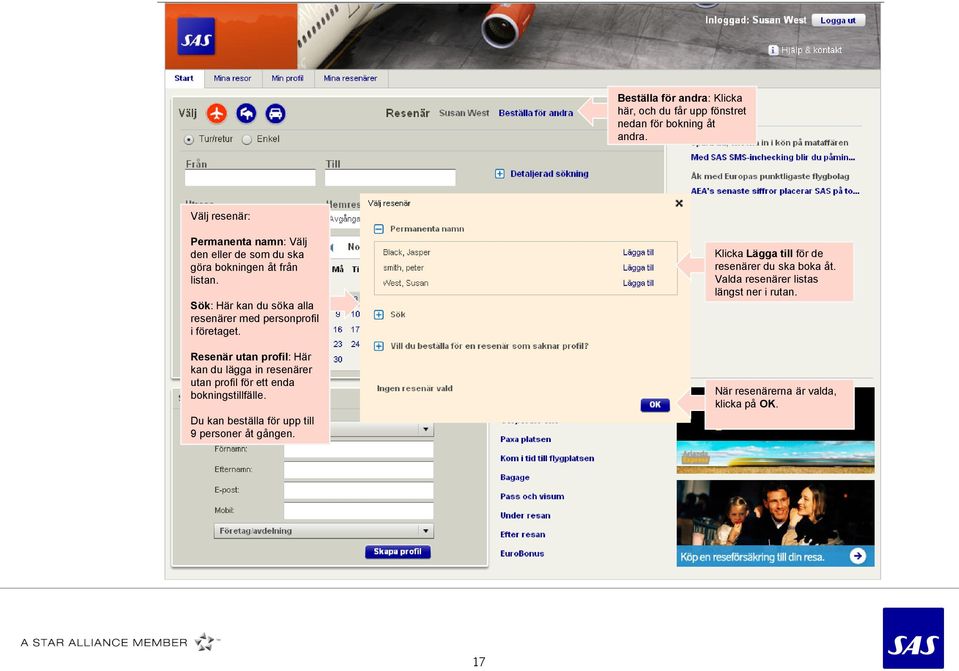Viewport: 959px width, 671px height.
Task: Open the Mina resor tab
Action: point(232,78)
